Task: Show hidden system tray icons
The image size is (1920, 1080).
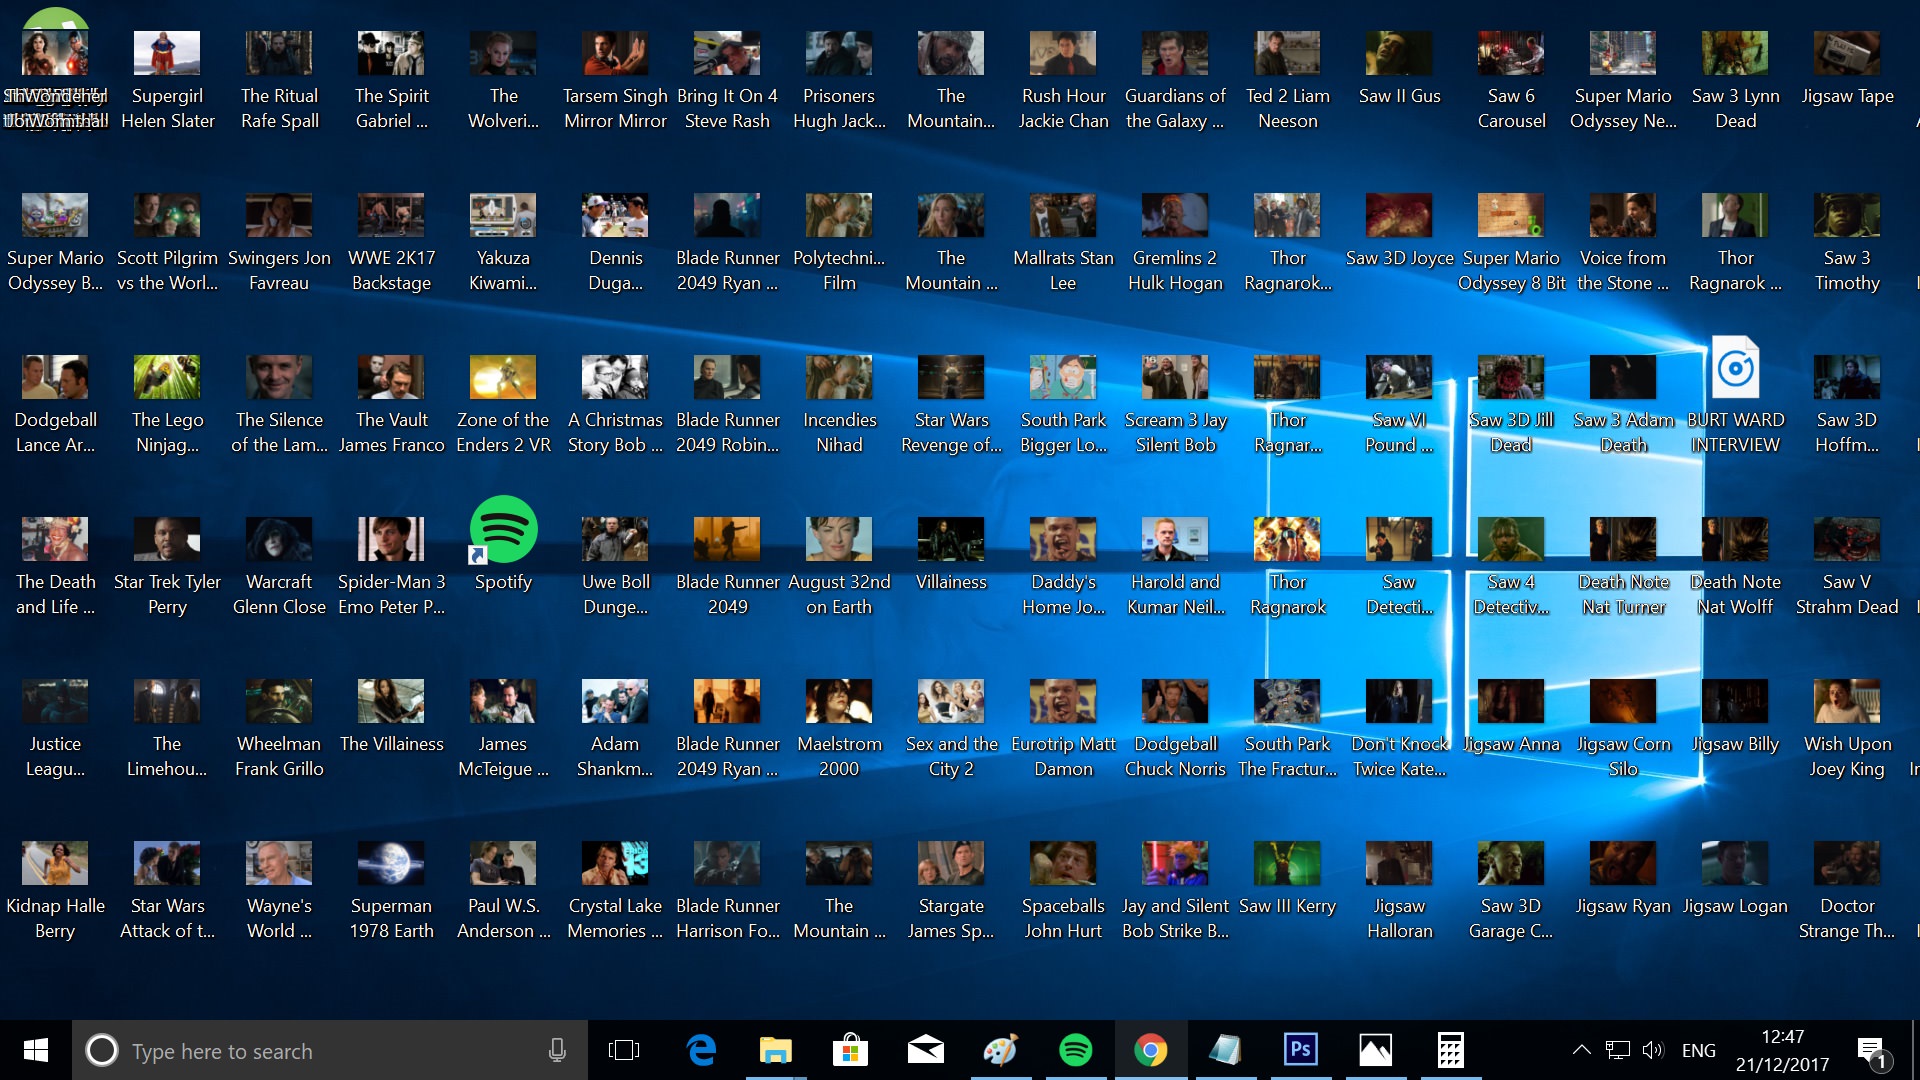Action: (1581, 1050)
